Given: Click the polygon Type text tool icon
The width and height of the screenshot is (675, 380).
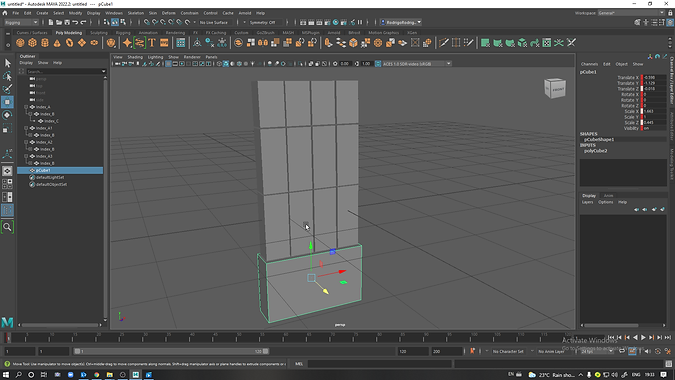Looking at the screenshot, I should (152, 43).
